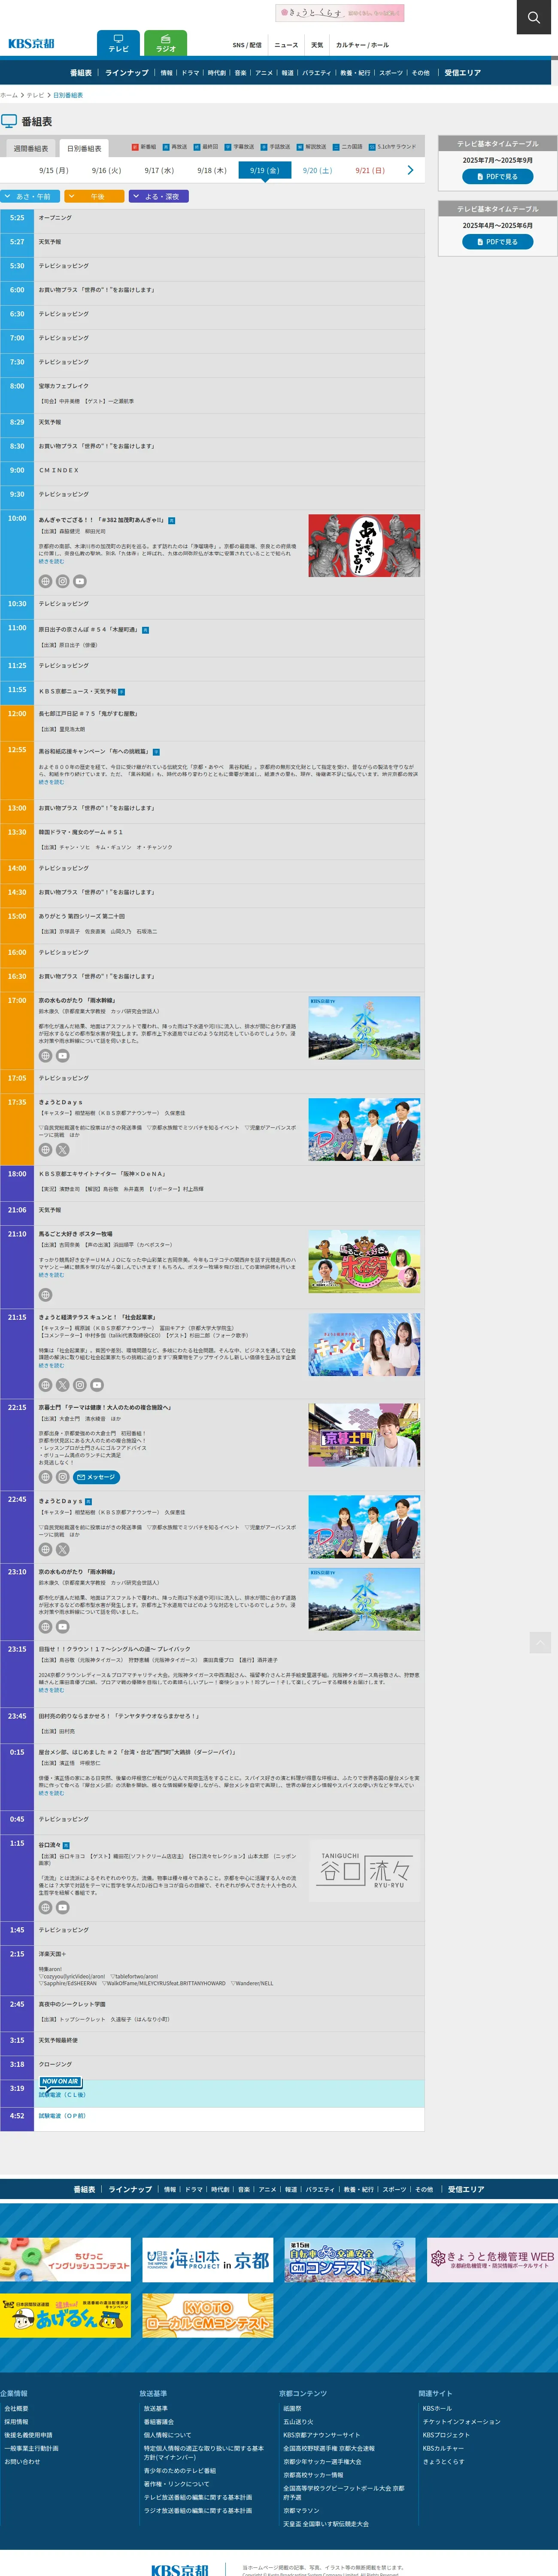
Task: Click the KBS京都 logo in the header
Action: [x=31, y=43]
